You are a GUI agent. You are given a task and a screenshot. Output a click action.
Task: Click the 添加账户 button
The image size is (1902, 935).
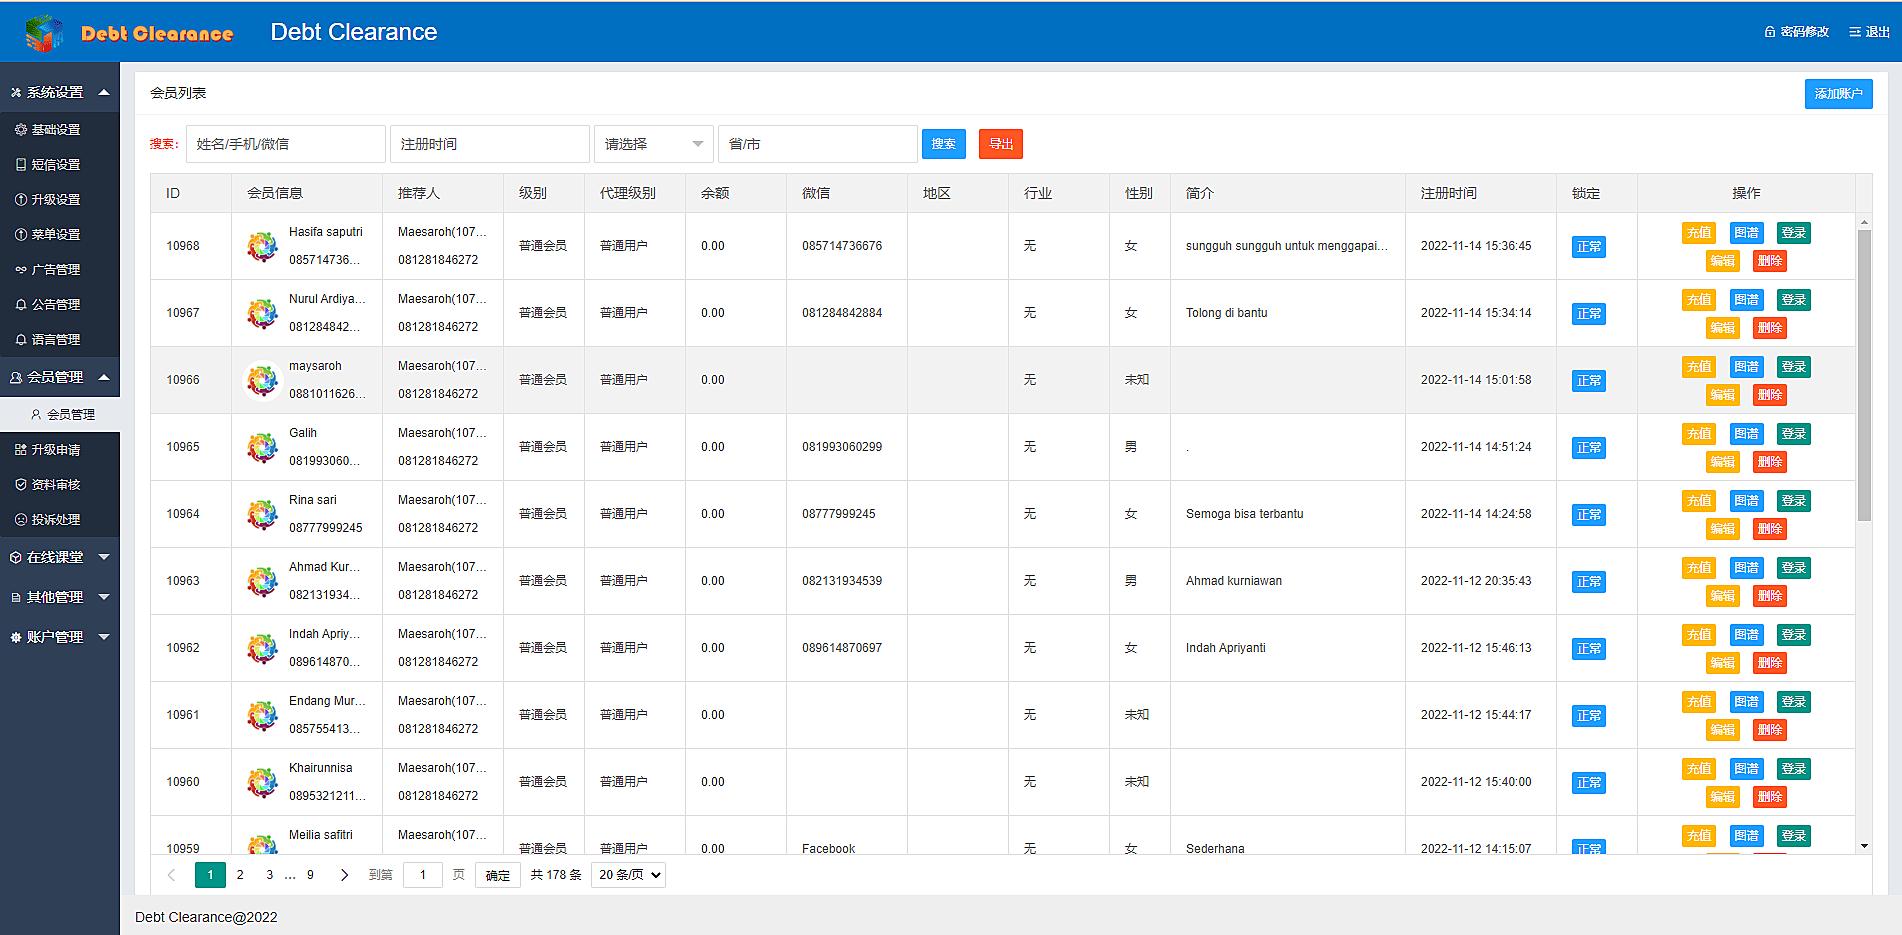[x=1837, y=94]
